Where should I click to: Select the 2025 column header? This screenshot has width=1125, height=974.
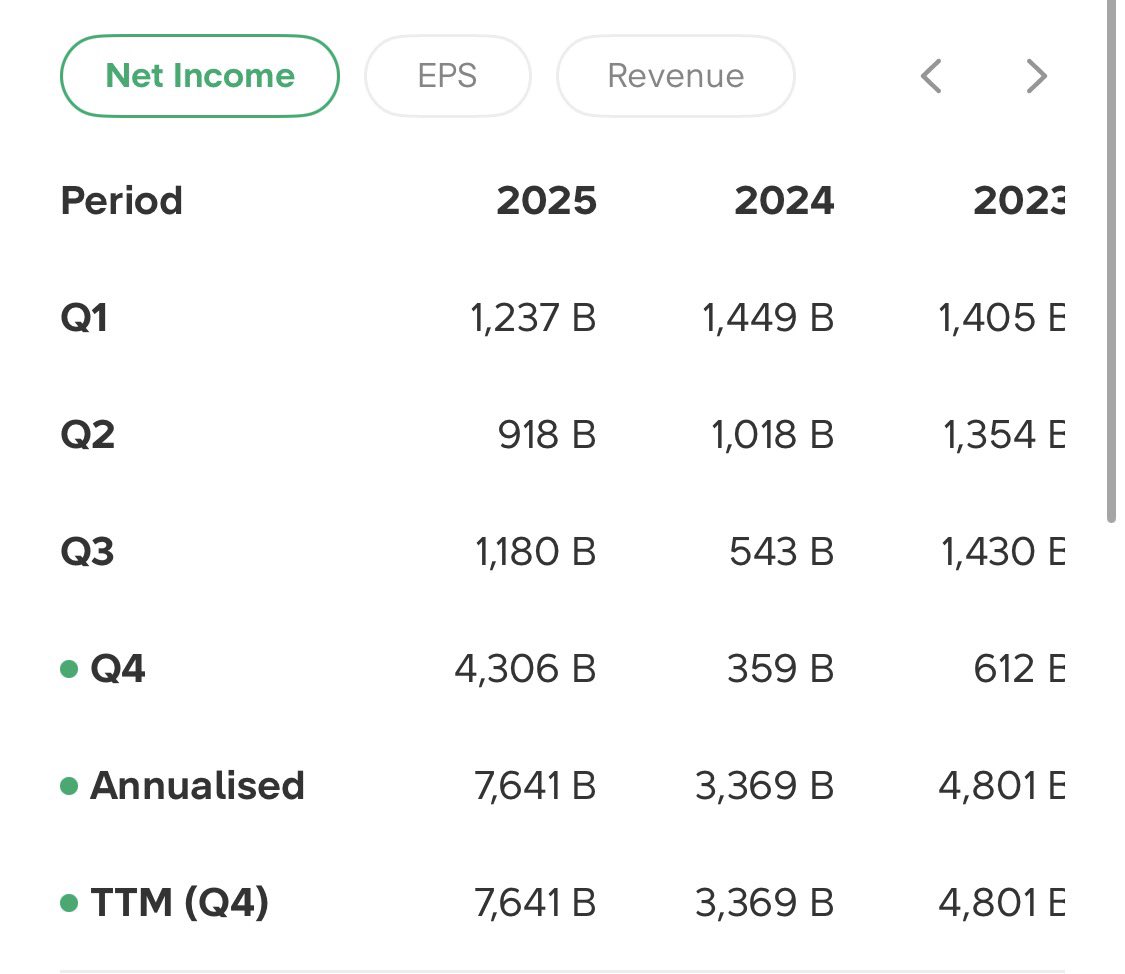click(x=547, y=200)
